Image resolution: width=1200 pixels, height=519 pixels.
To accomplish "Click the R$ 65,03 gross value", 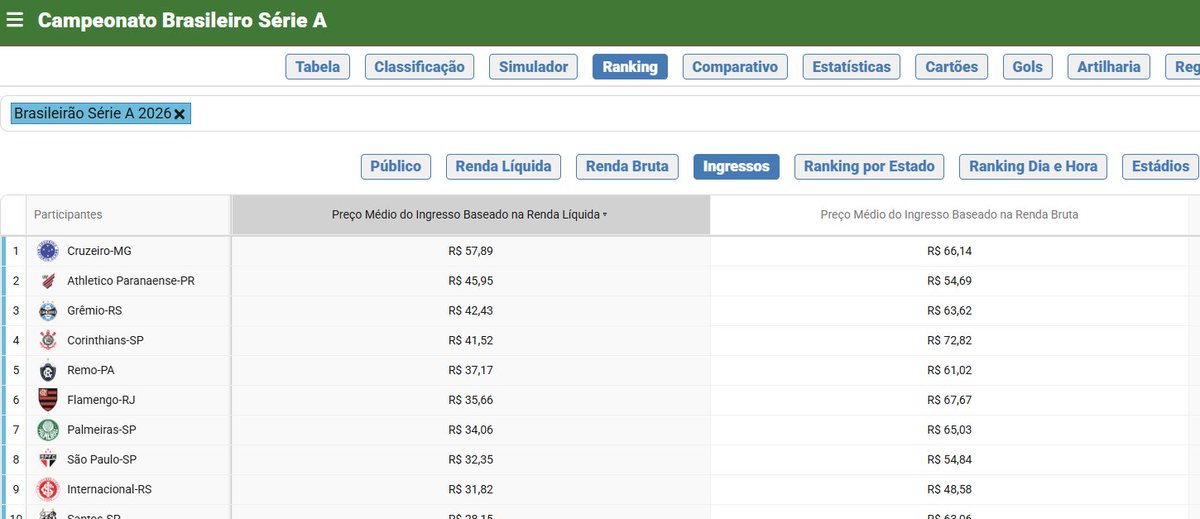I will click(950, 430).
